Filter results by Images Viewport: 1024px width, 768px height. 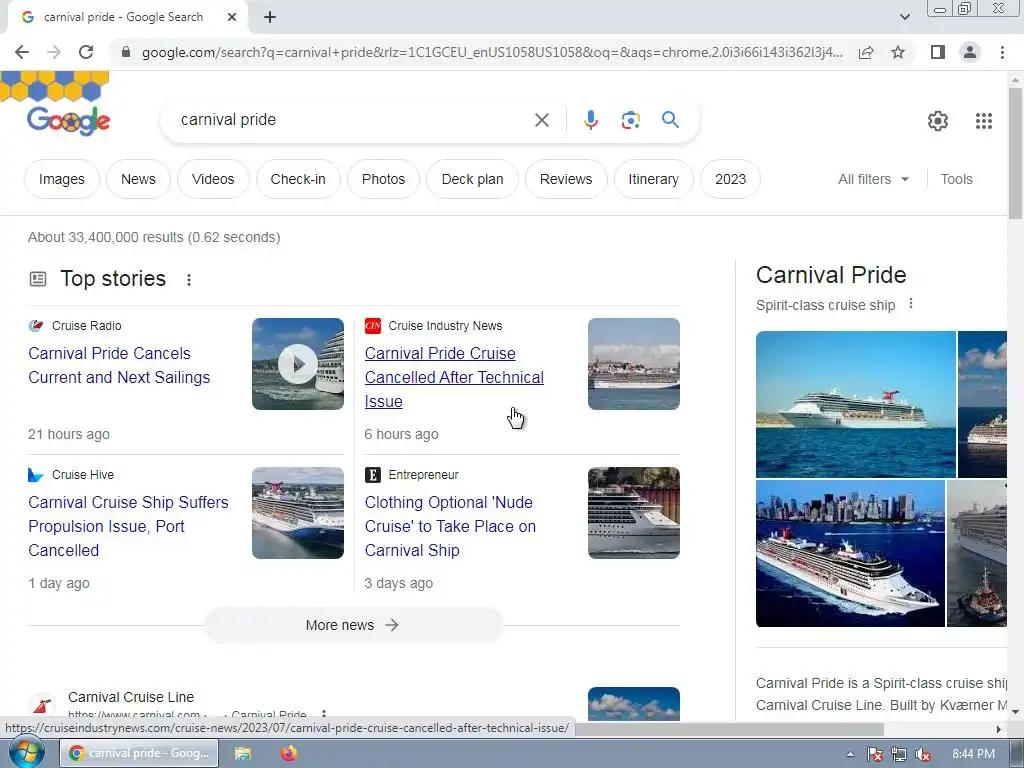point(61,179)
